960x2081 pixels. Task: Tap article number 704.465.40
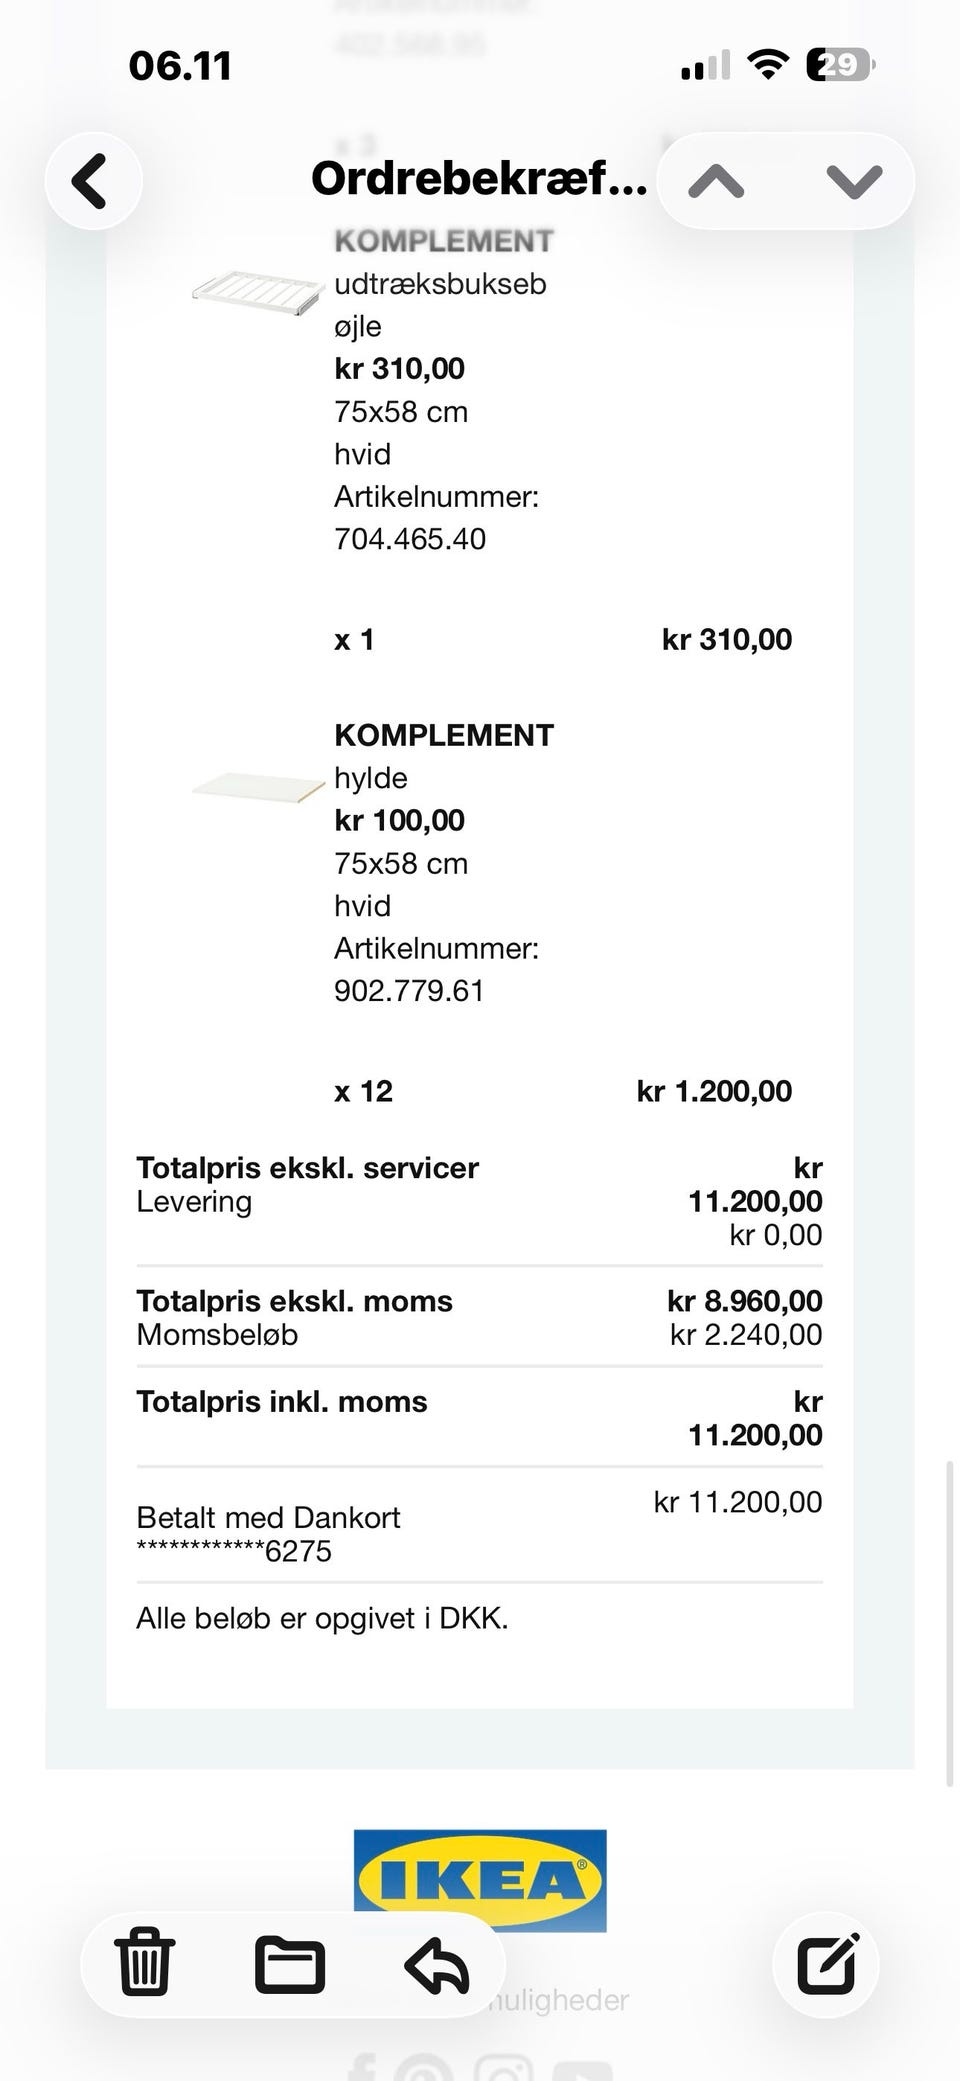pos(410,539)
